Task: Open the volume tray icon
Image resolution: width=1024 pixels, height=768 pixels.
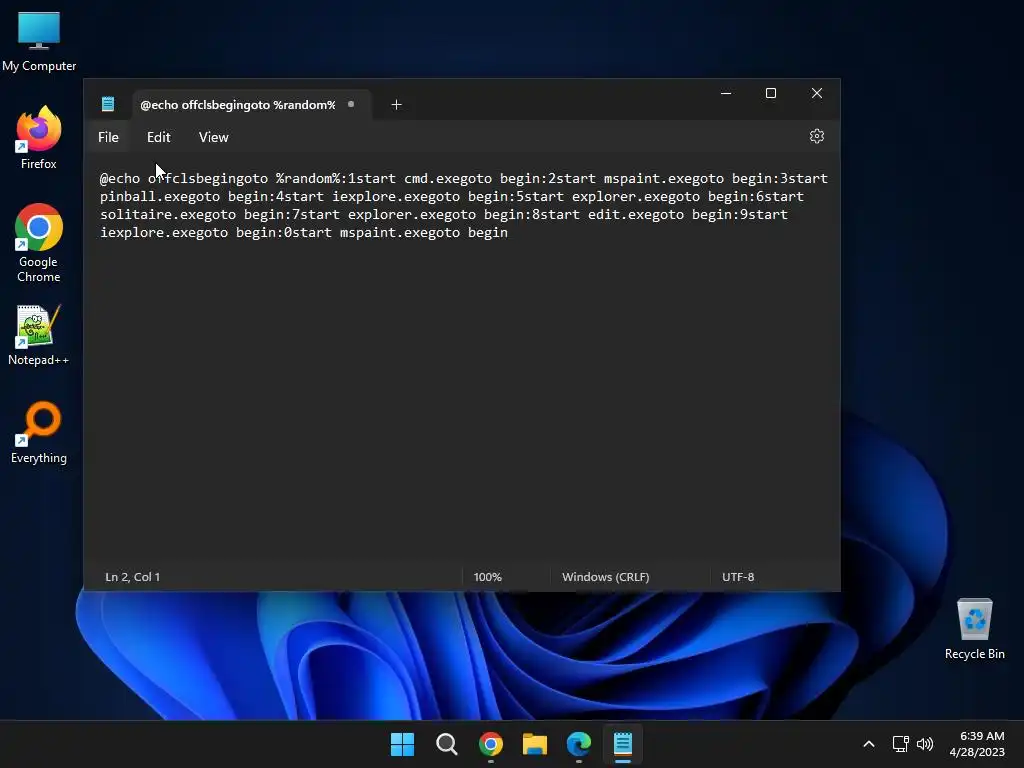Action: (x=925, y=744)
